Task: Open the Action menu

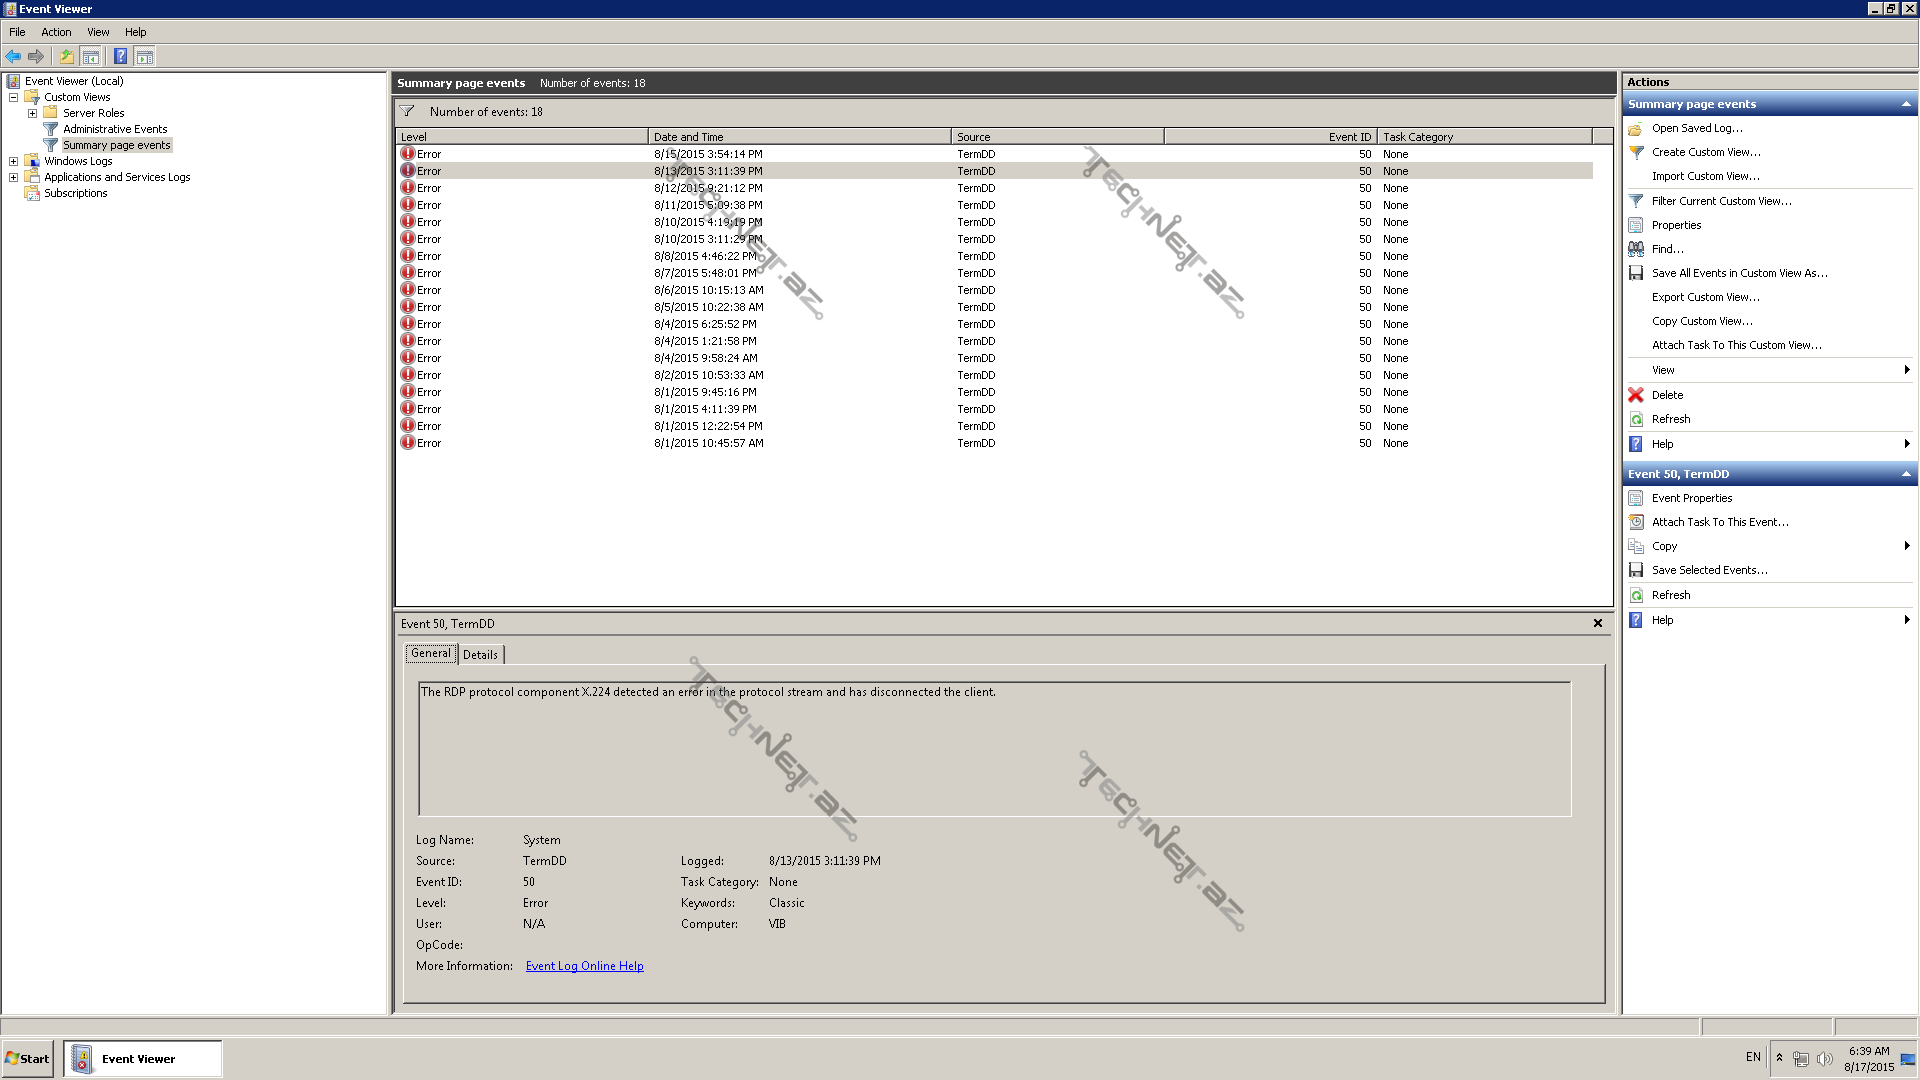Action: (56, 32)
